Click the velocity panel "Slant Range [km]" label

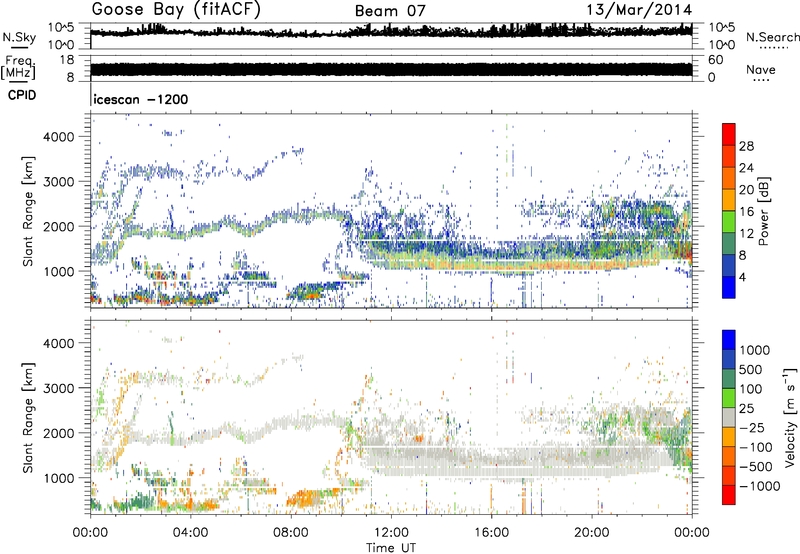coord(28,417)
